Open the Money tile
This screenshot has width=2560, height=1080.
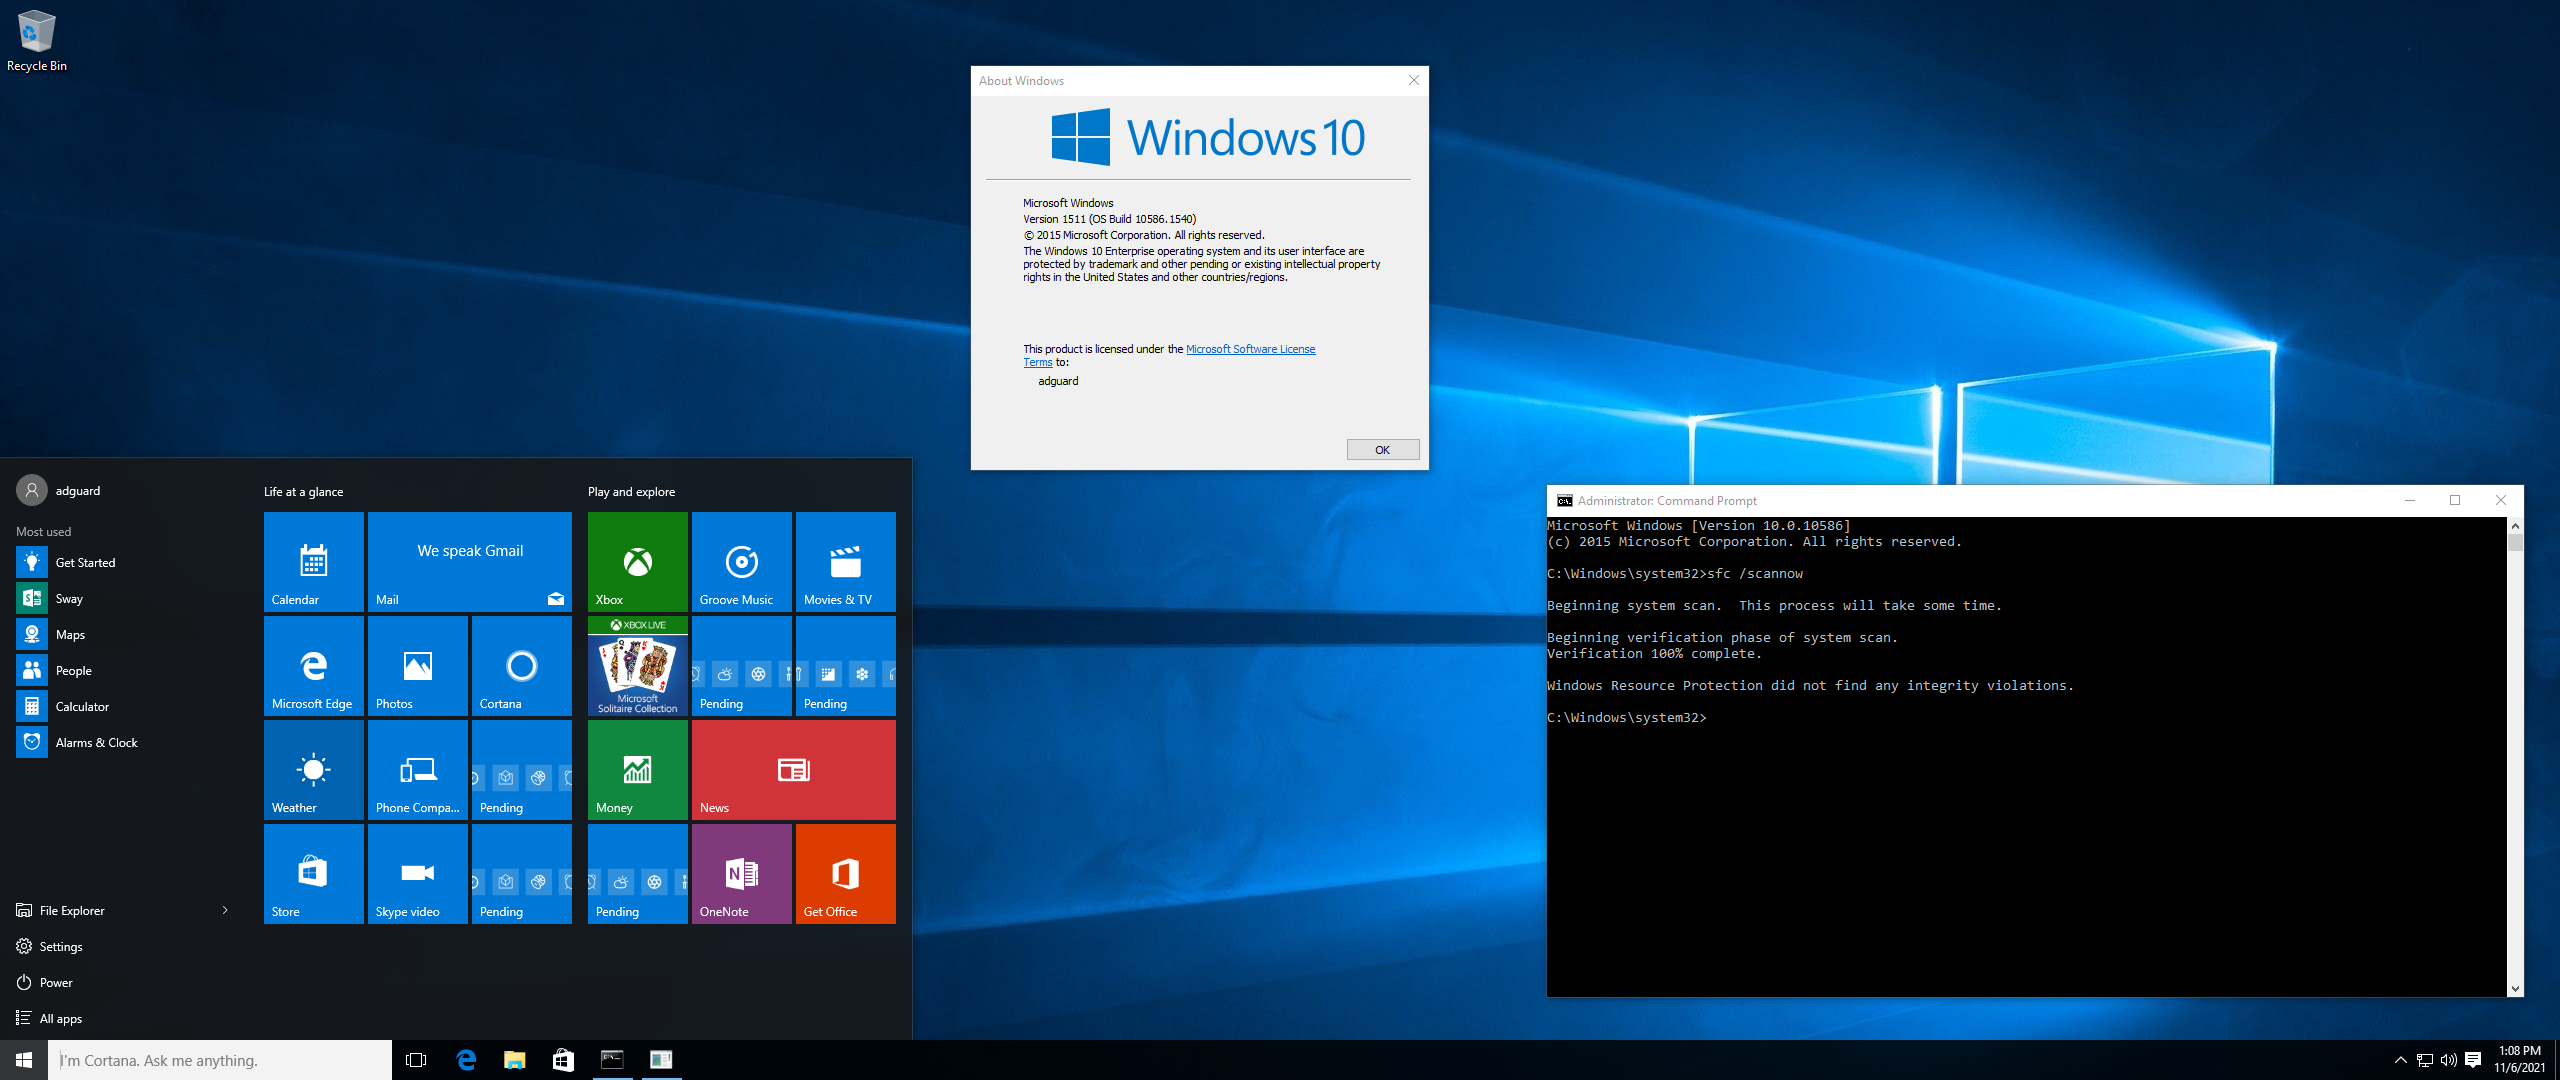point(638,770)
